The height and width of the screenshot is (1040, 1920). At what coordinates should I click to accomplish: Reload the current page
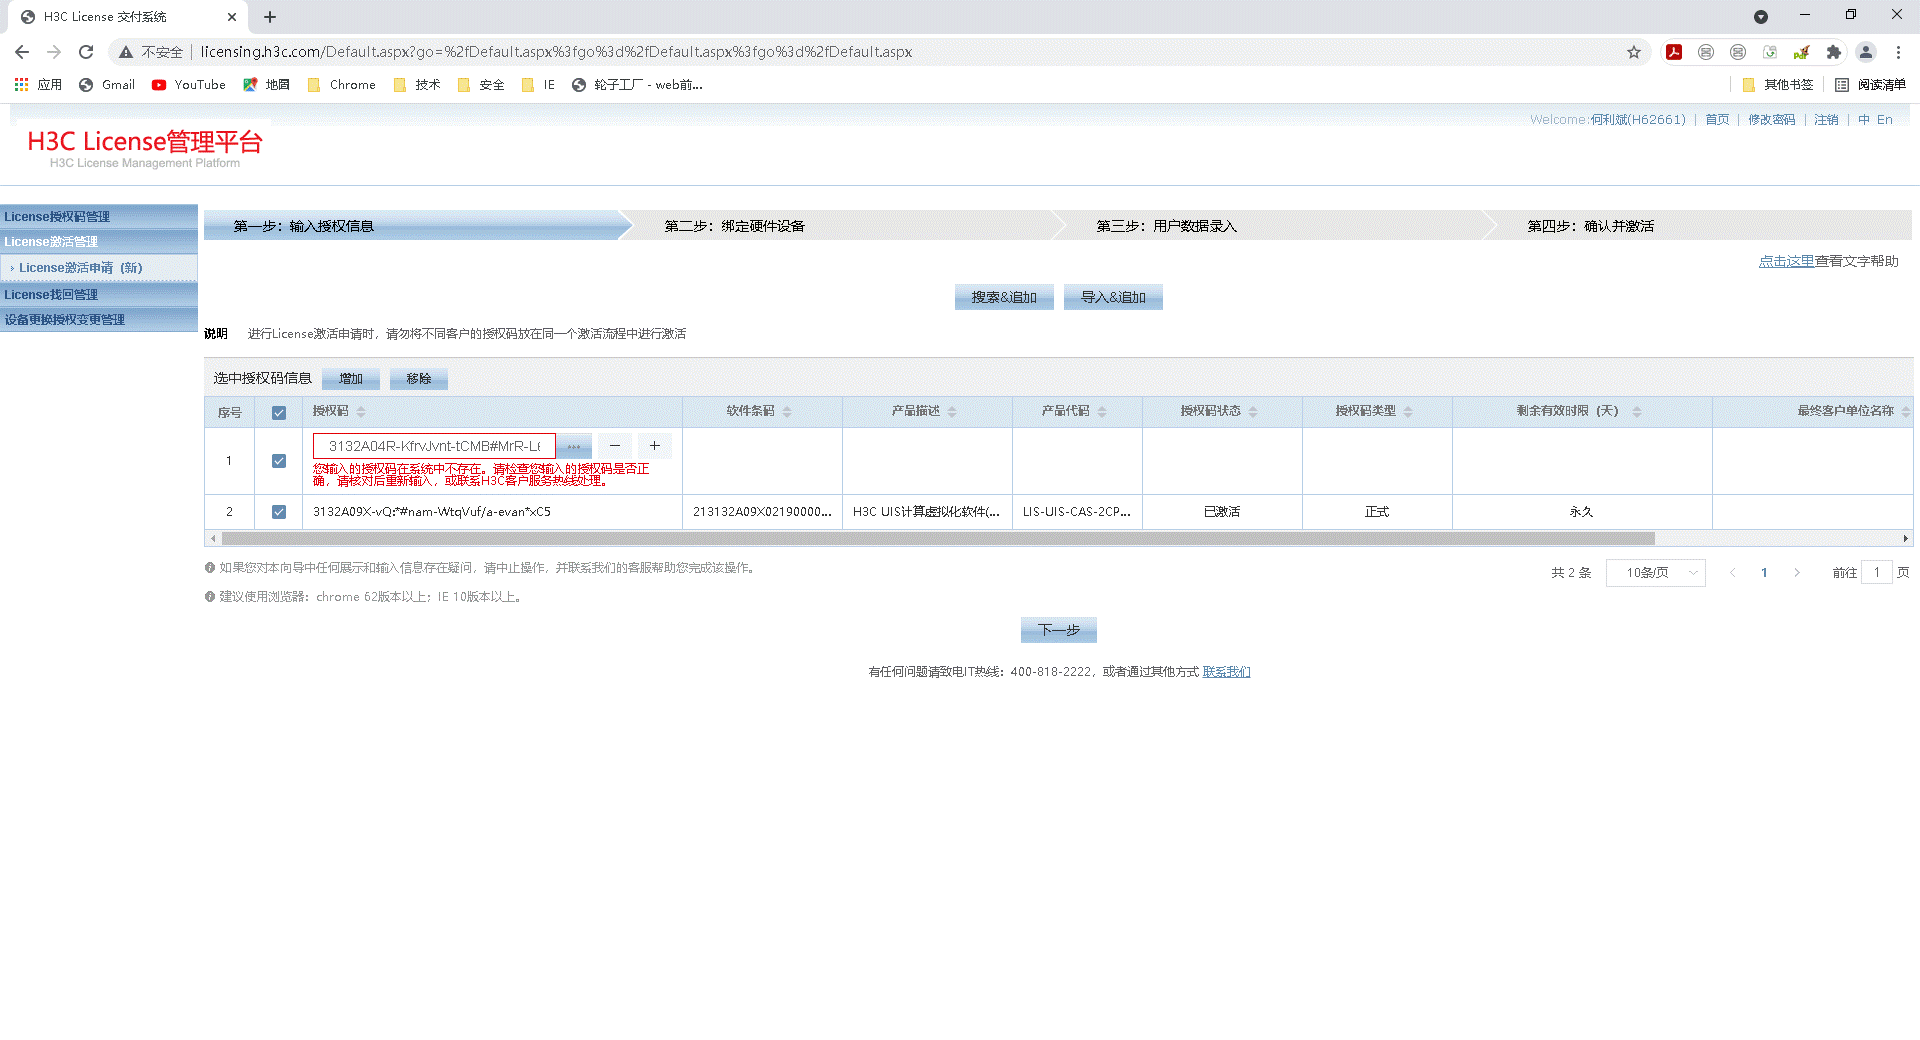(86, 52)
